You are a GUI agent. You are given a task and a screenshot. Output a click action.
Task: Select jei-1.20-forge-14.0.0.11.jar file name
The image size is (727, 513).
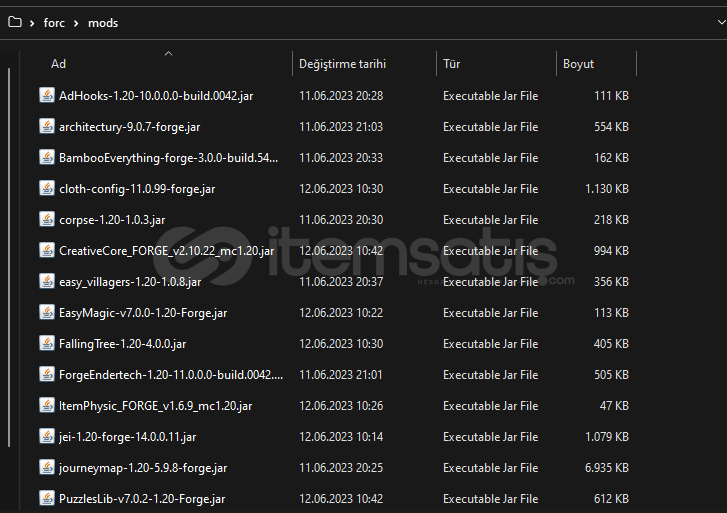[x=128, y=437]
